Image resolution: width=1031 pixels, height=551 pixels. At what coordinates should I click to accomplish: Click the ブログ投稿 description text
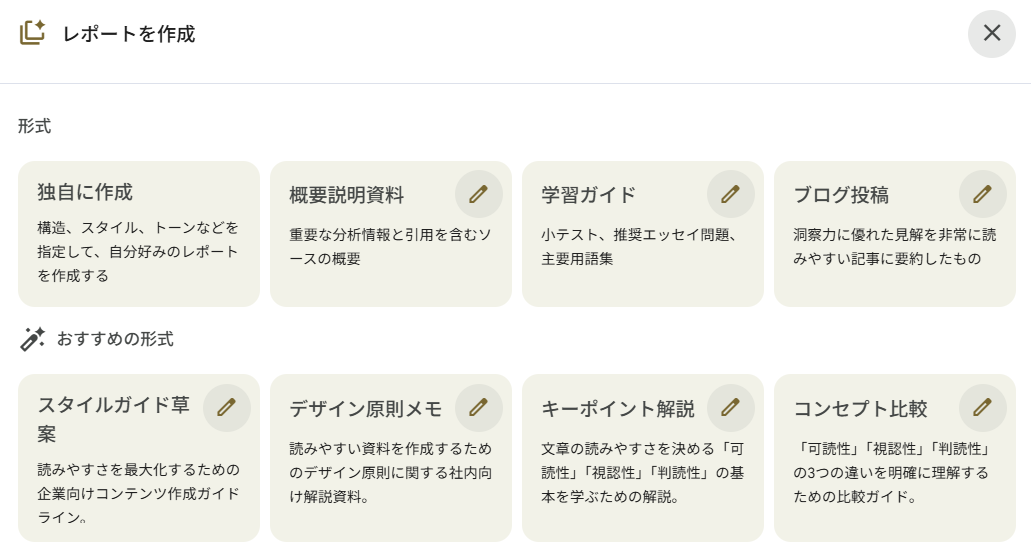pos(894,247)
